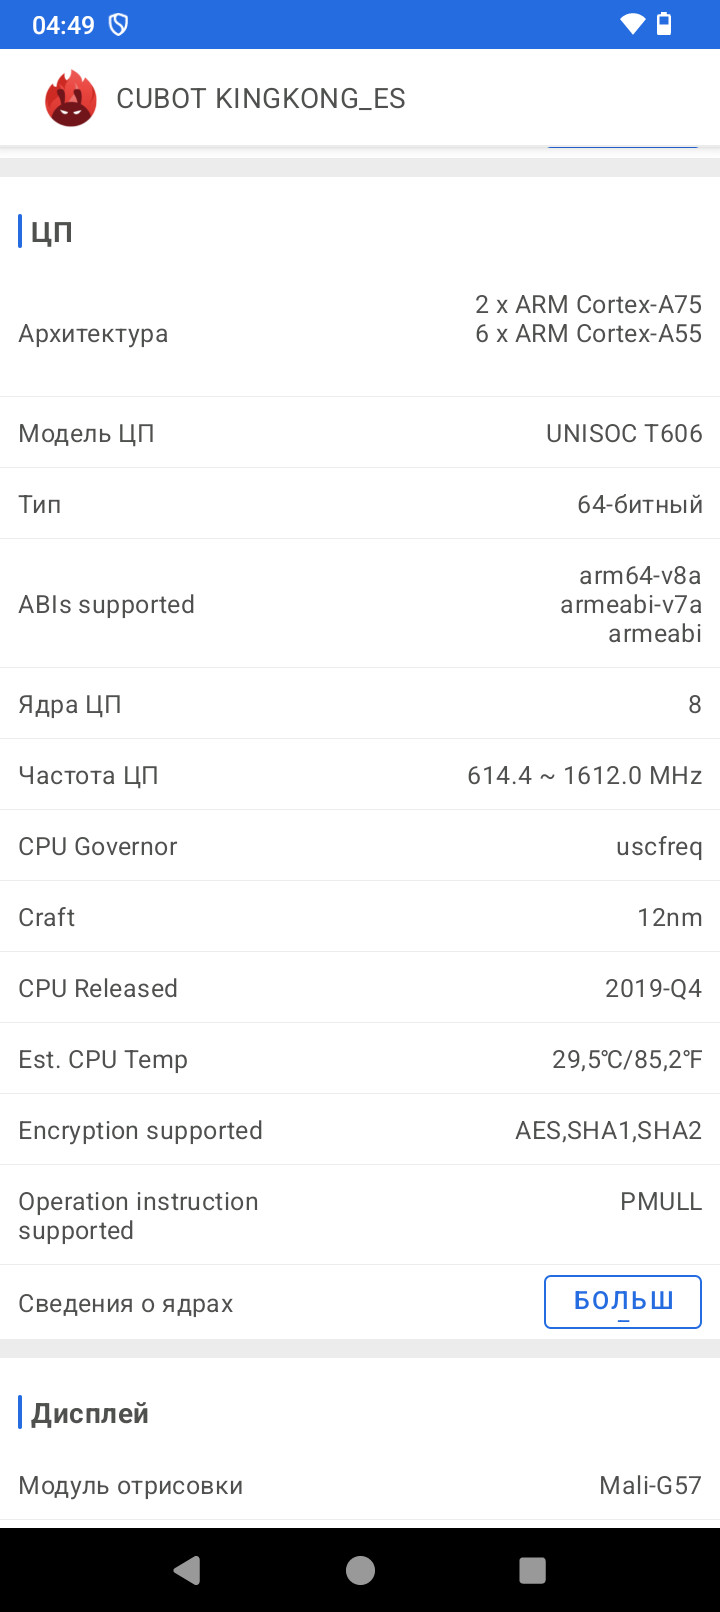Tap the ABIs supported row
This screenshot has height=1612, width=720.
tap(360, 604)
